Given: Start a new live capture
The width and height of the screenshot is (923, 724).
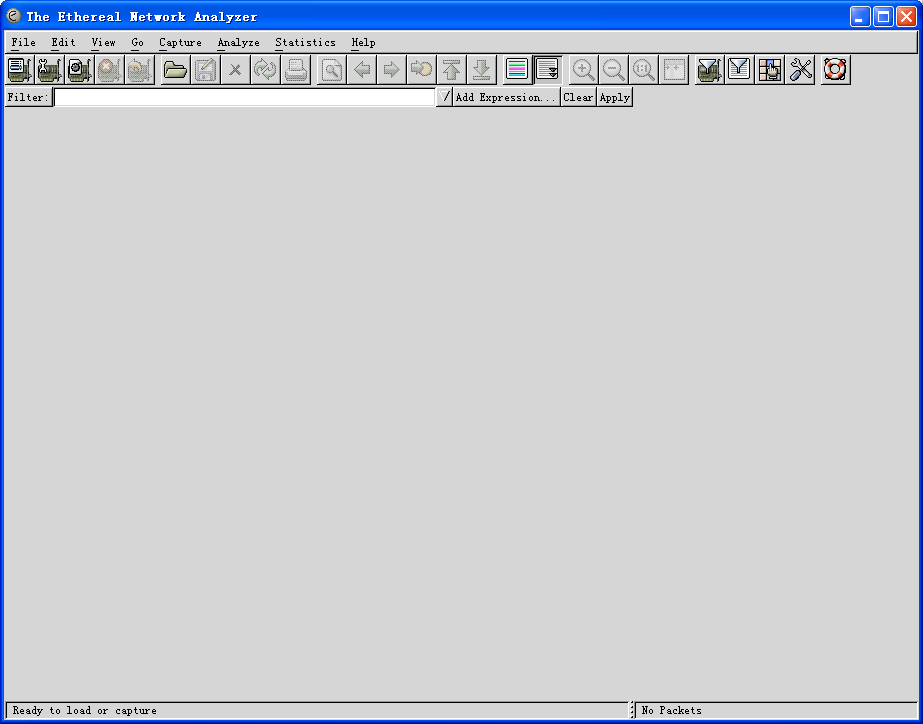Looking at the screenshot, I should pos(79,70).
